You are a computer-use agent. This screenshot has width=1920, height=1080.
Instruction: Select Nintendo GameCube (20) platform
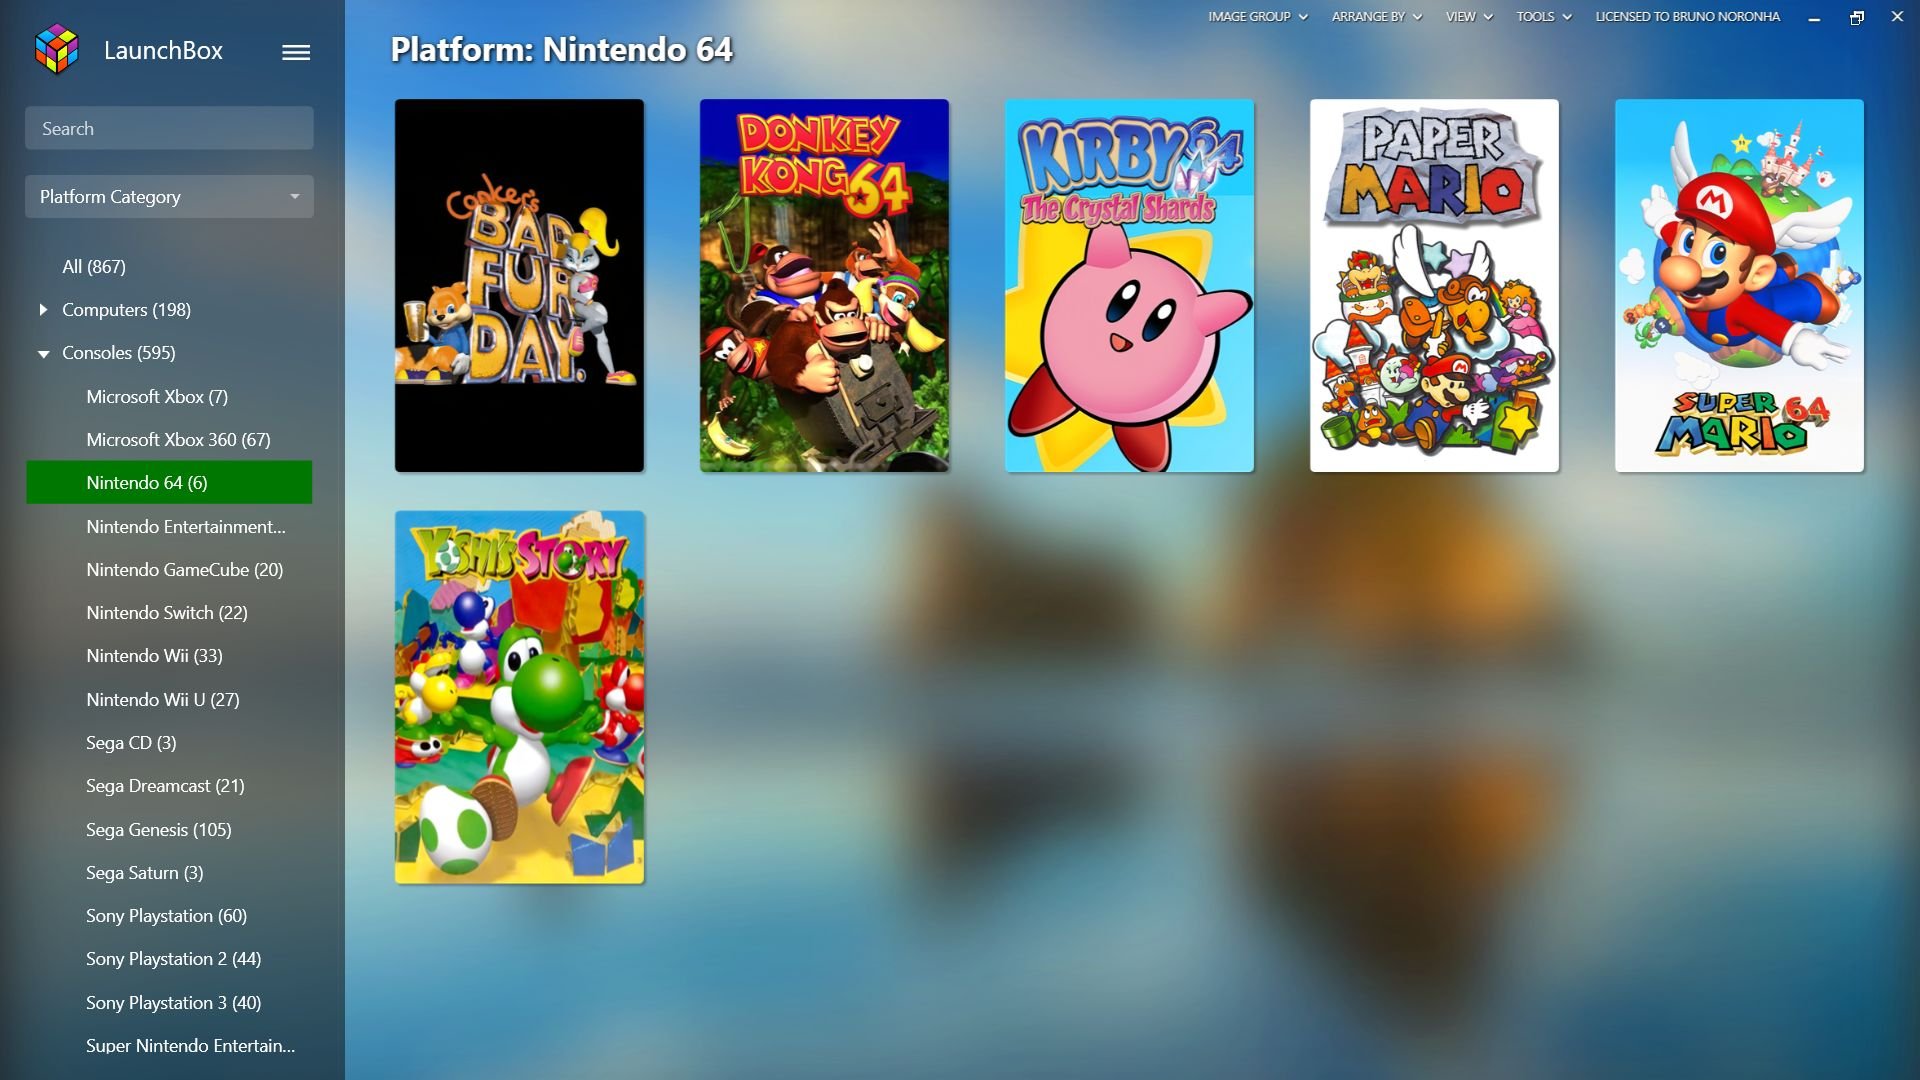pyautogui.click(x=185, y=569)
